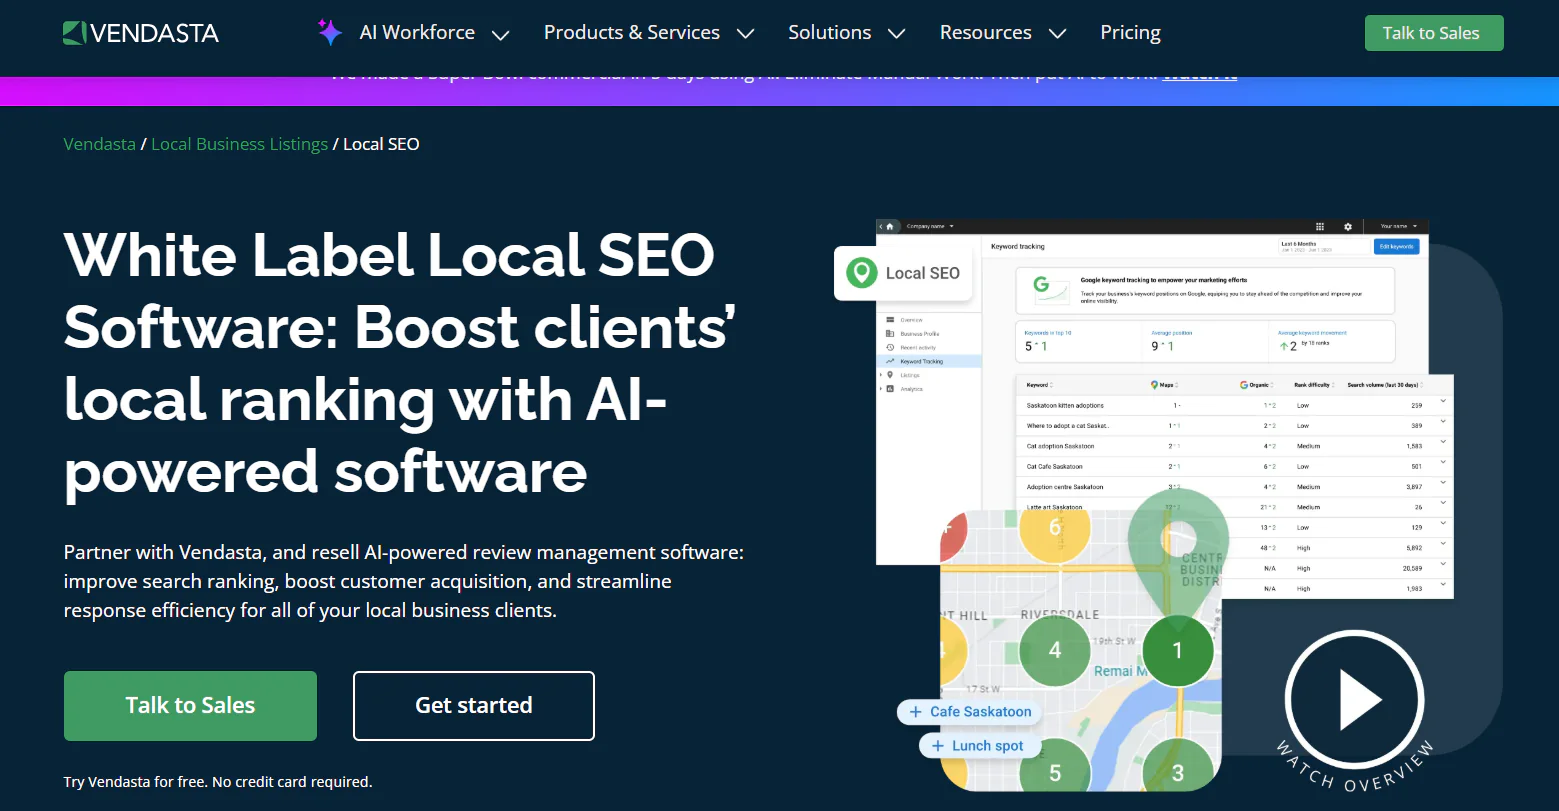The width and height of the screenshot is (1559, 811).
Task: Click the Analytics icon in the sidebar
Action: click(890, 389)
